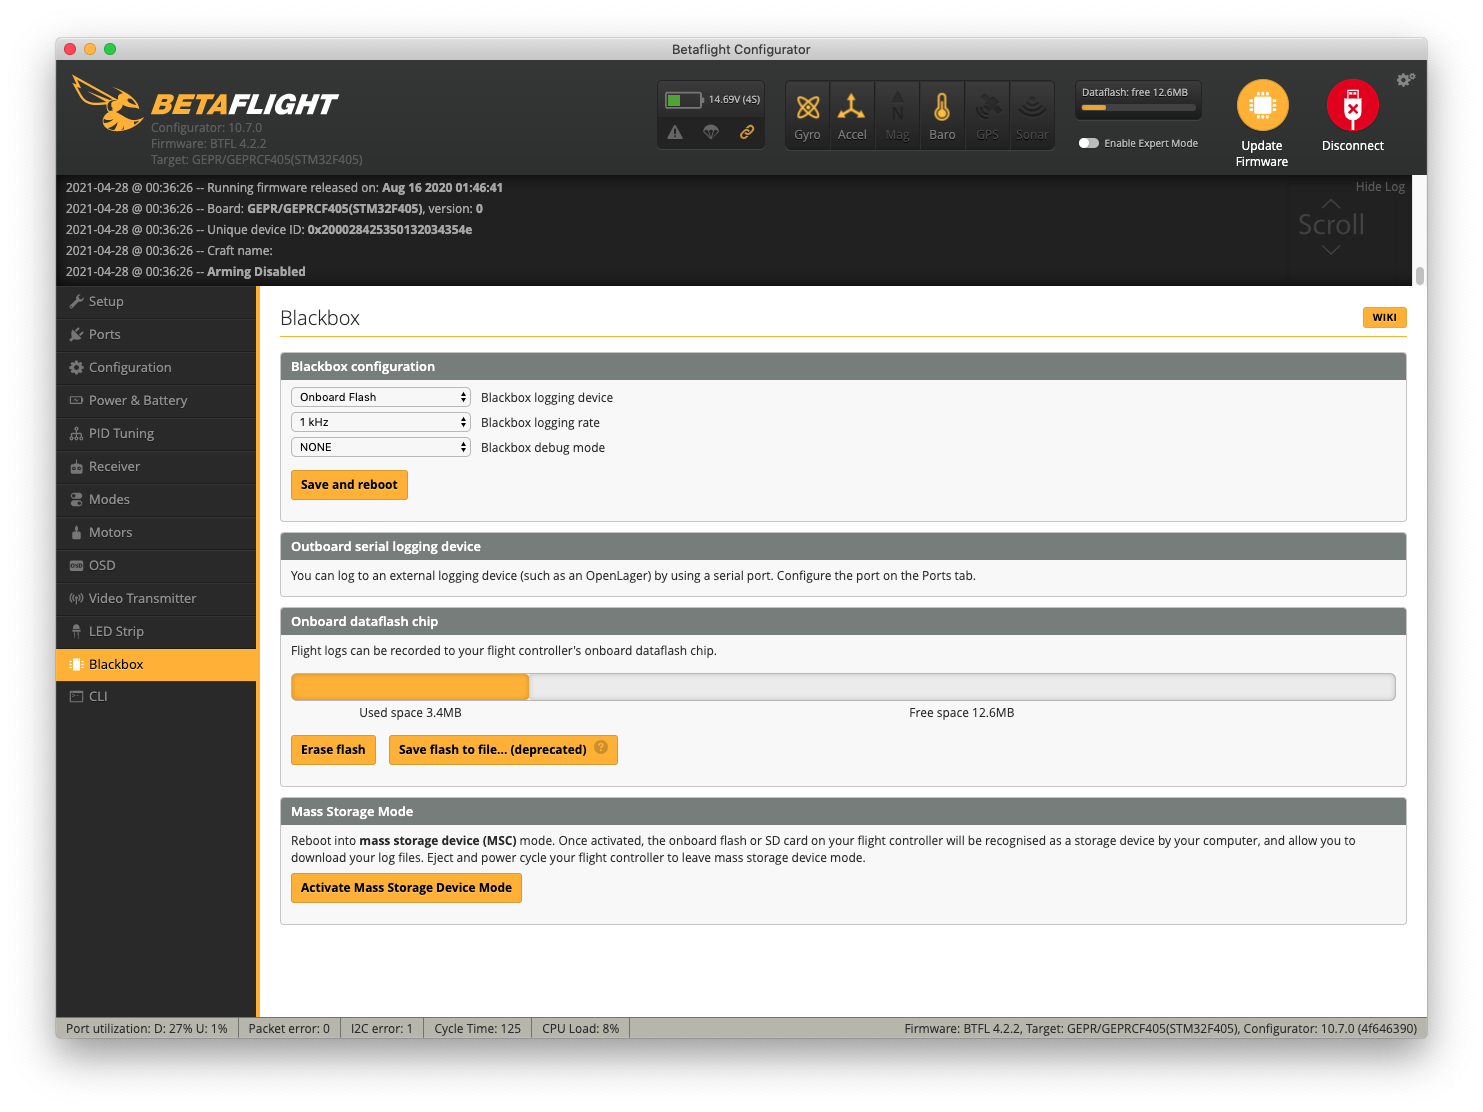
Task: Click the Packet error: 0 status entry
Action: point(289,1028)
